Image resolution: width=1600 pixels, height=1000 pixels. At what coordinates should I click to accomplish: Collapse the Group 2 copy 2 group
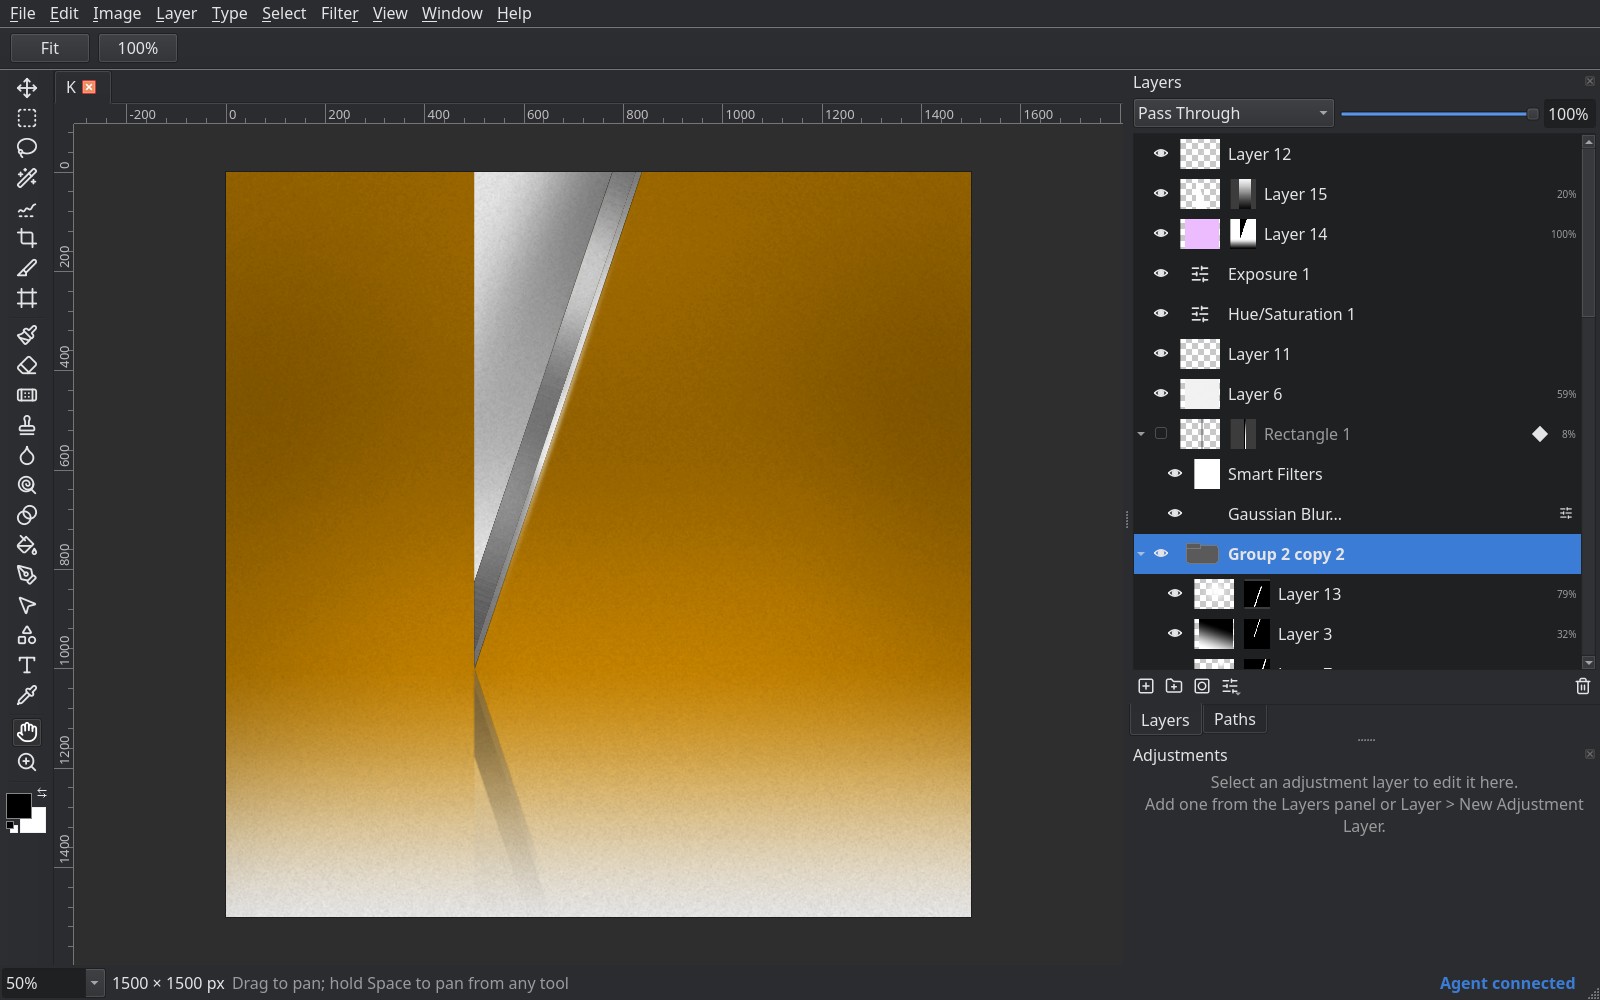click(x=1141, y=554)
